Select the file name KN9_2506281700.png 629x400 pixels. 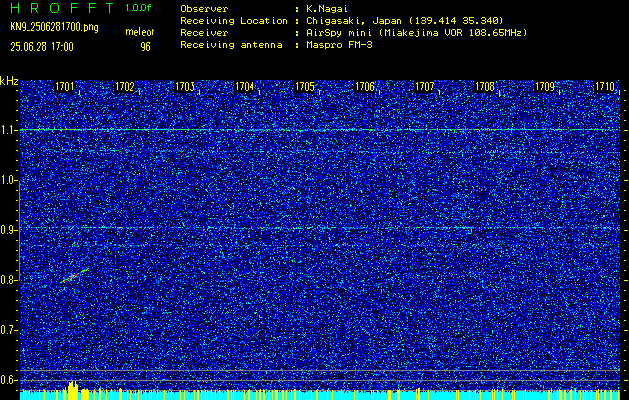tap(54, 27)
